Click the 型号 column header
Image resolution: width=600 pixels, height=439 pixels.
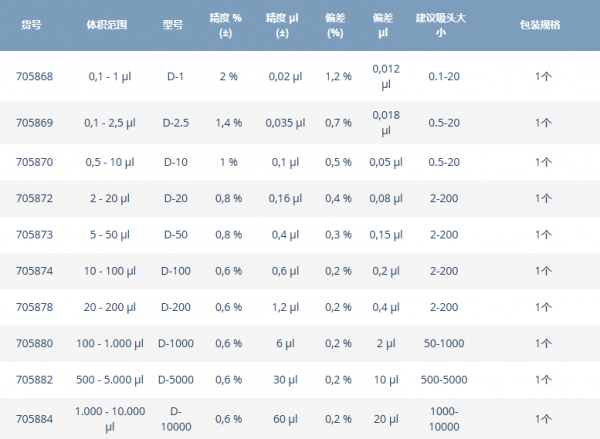pyautogui.click(x=173, y=25)
